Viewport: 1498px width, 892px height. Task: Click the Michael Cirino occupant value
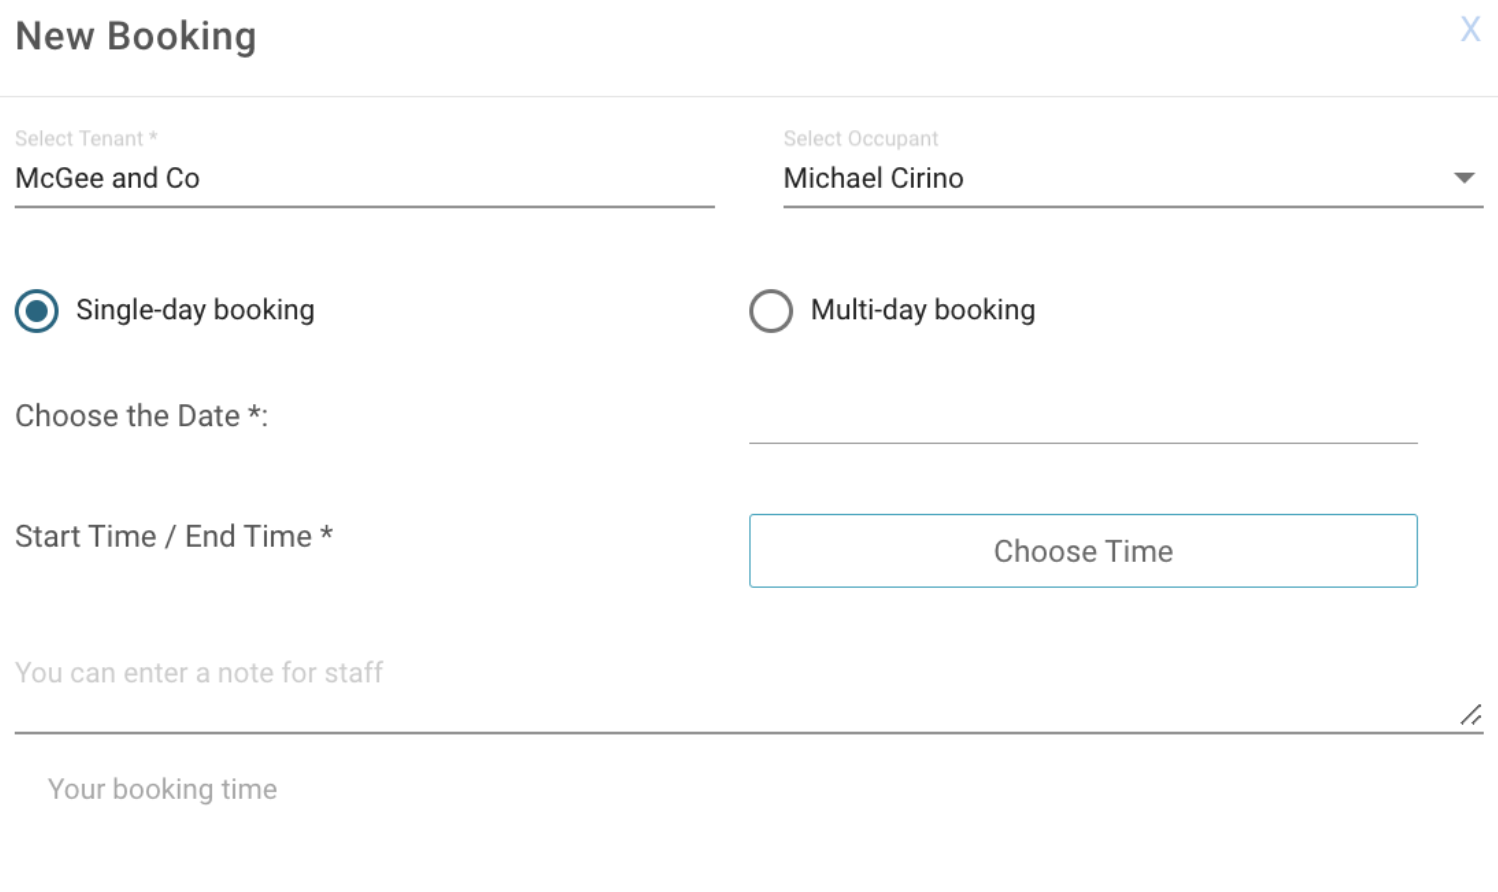[x=873, y=179]
